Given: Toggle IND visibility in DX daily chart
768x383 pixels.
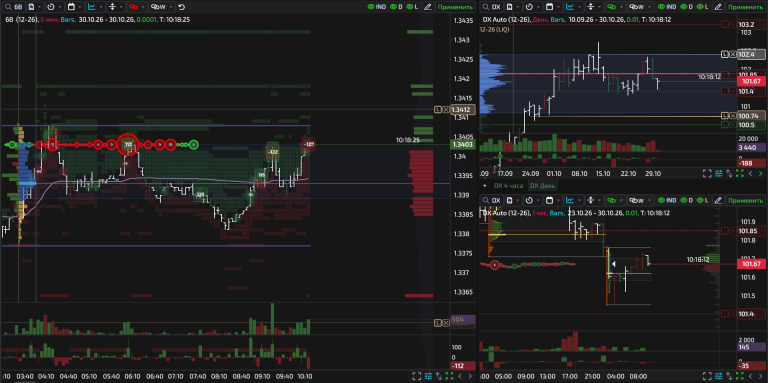Looking at the screenshot, I should (667, 7).
